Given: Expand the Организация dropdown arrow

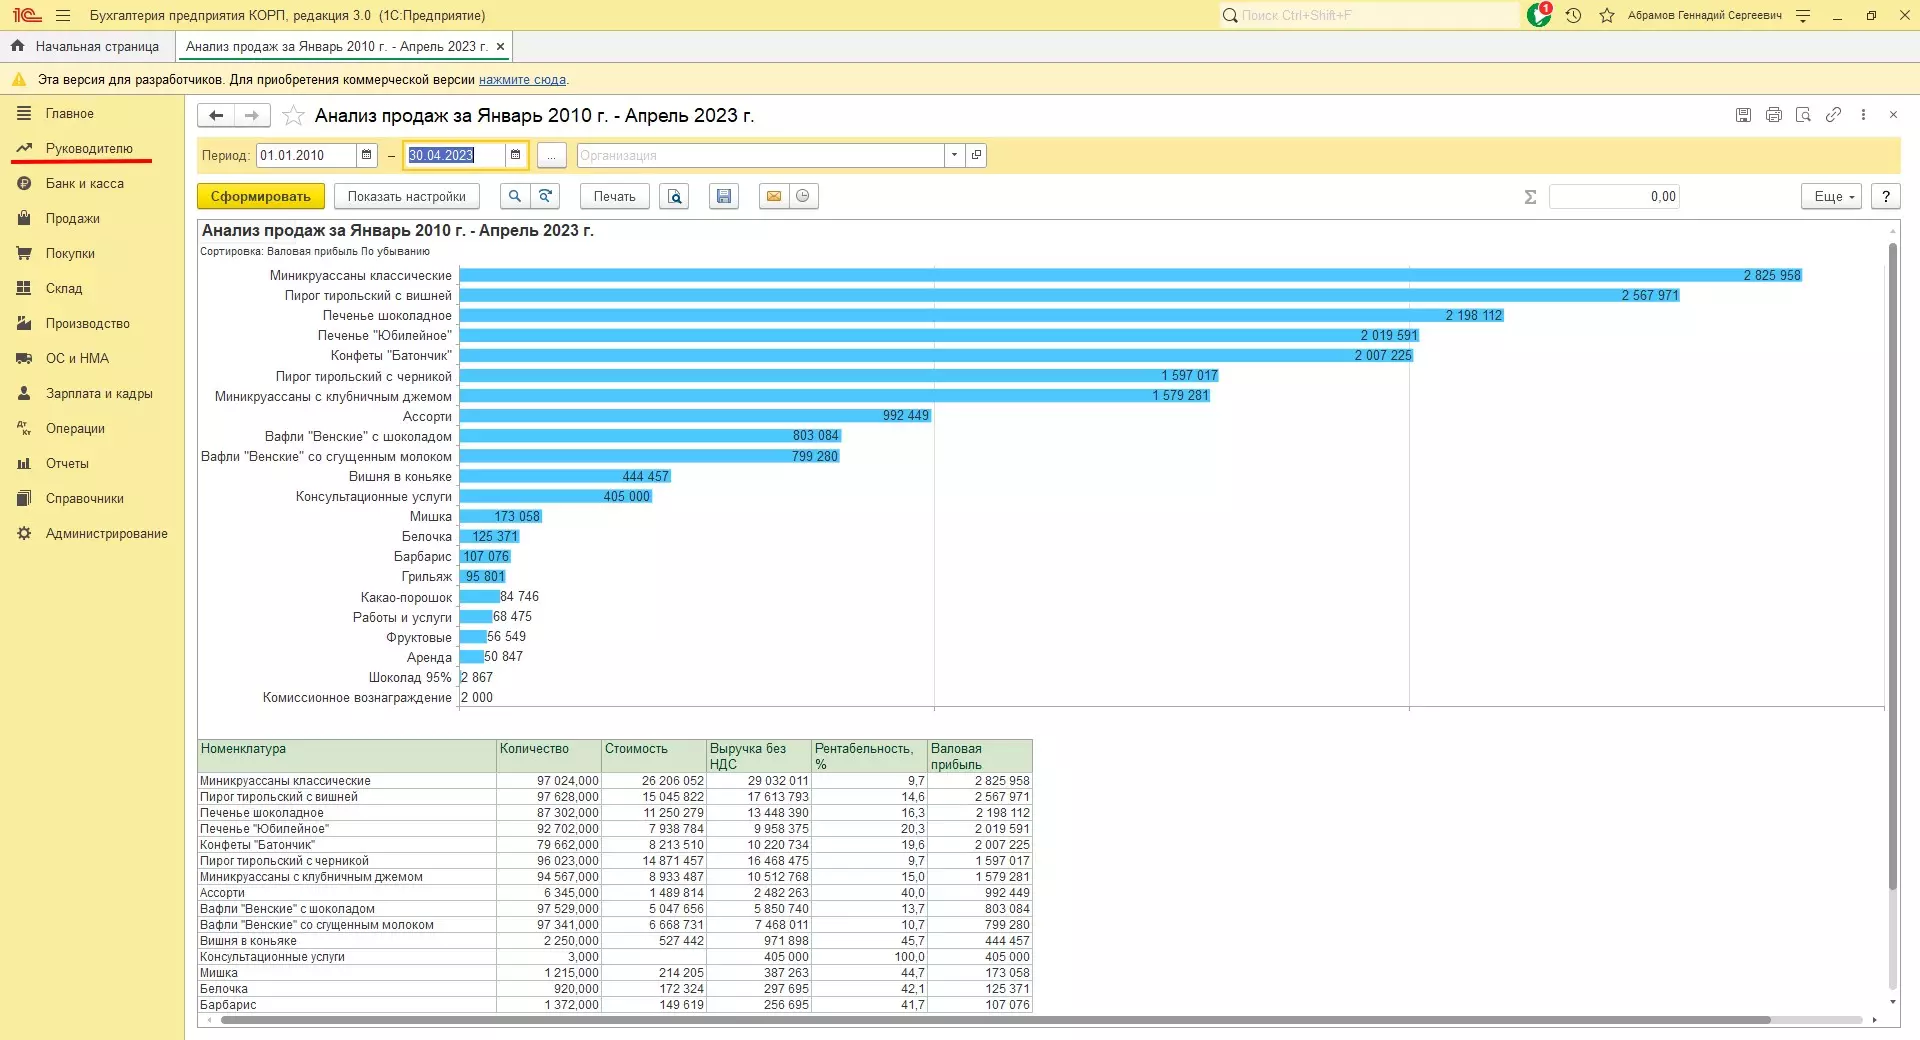Looking at the screenshot, I should (x=954, y=155).
